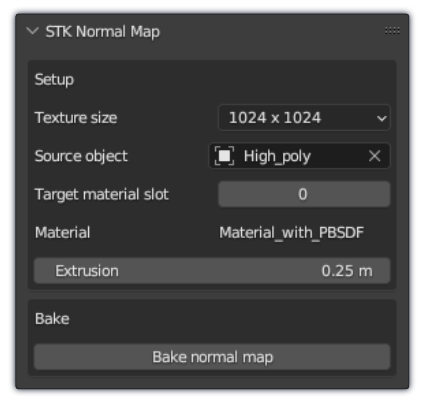The image size is (425, 406).
Task: Click the Texture size dropdown arrow
Action: tap(382, 118)
